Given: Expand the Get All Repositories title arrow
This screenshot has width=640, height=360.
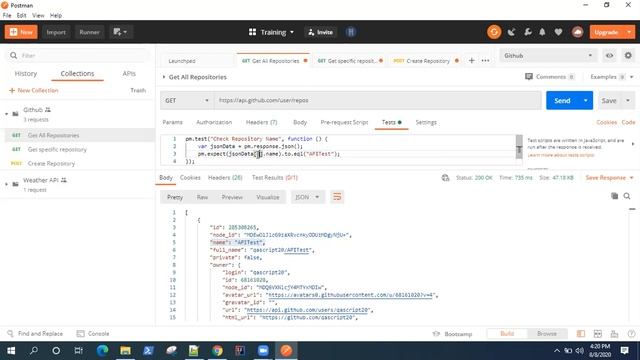Looking at the screenshot, I should [164, 77].
